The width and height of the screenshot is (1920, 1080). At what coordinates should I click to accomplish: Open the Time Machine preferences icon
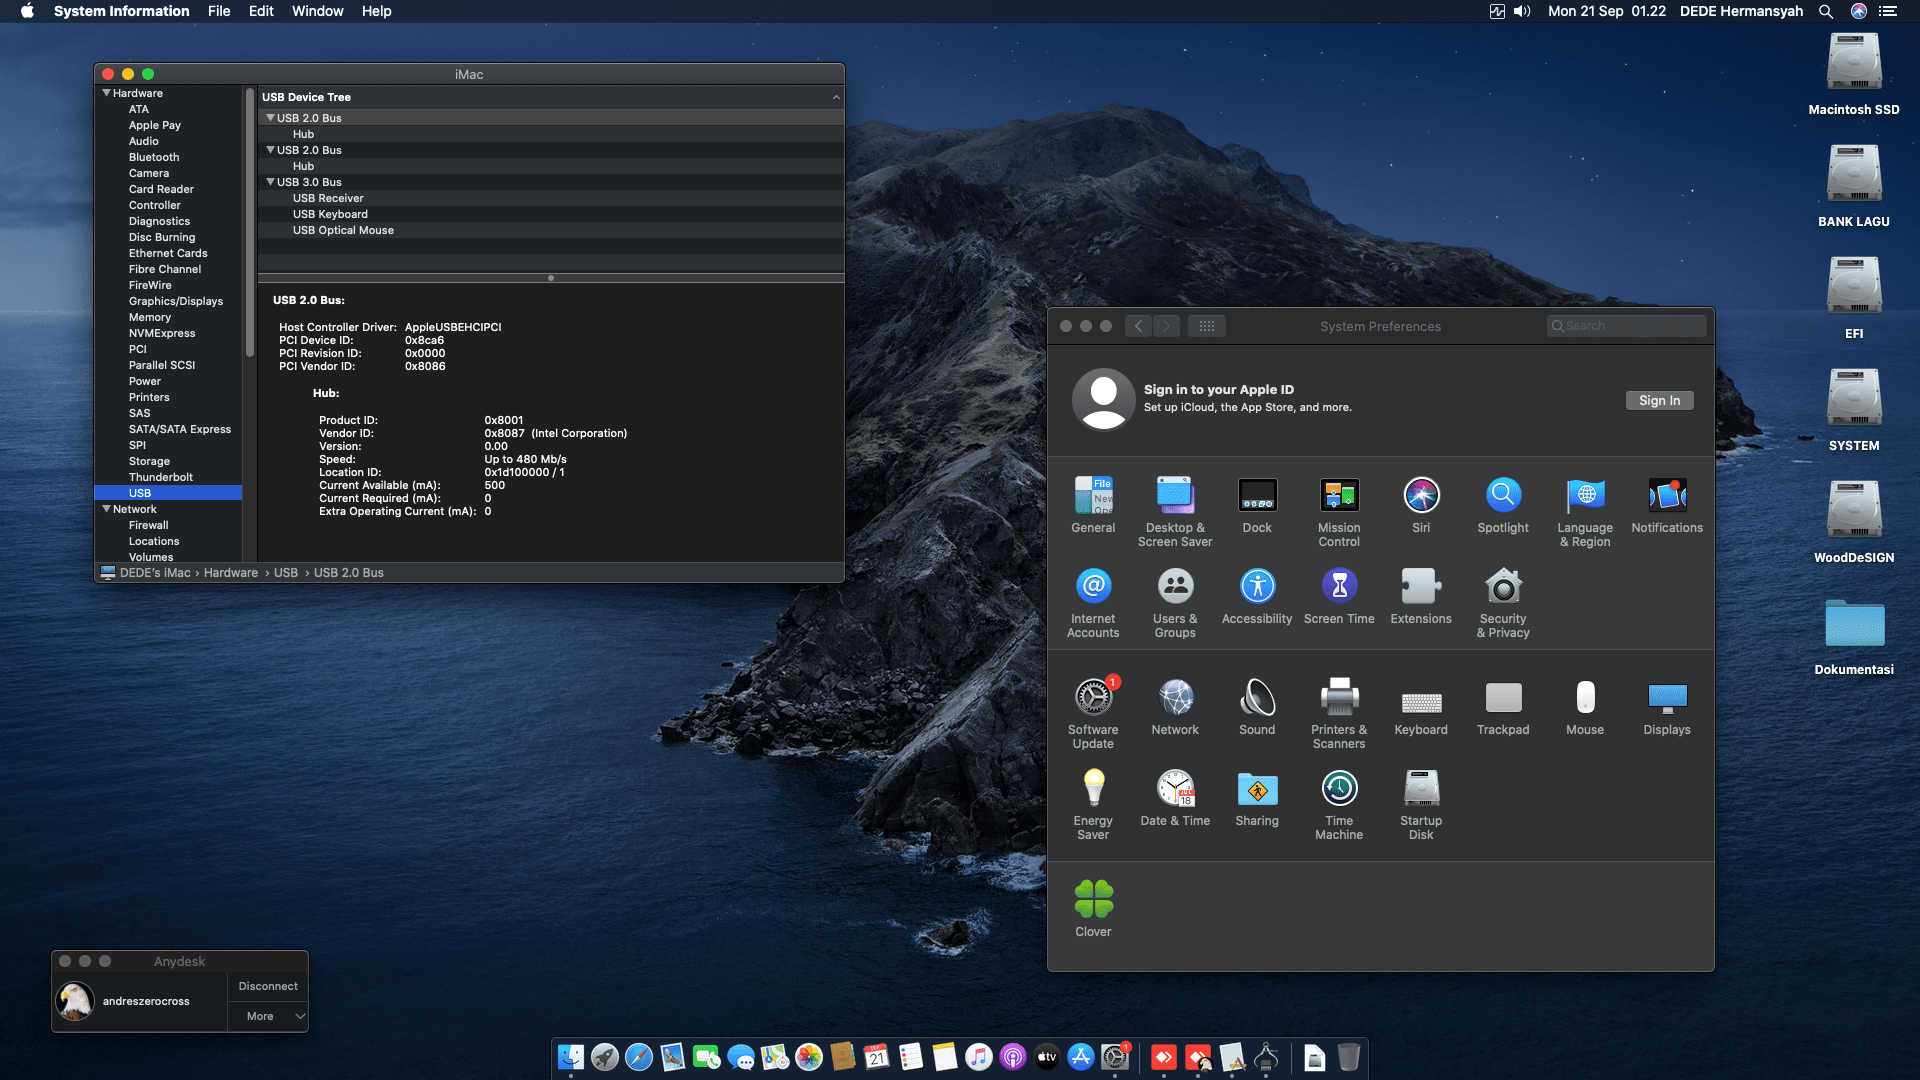(1338, 790)
